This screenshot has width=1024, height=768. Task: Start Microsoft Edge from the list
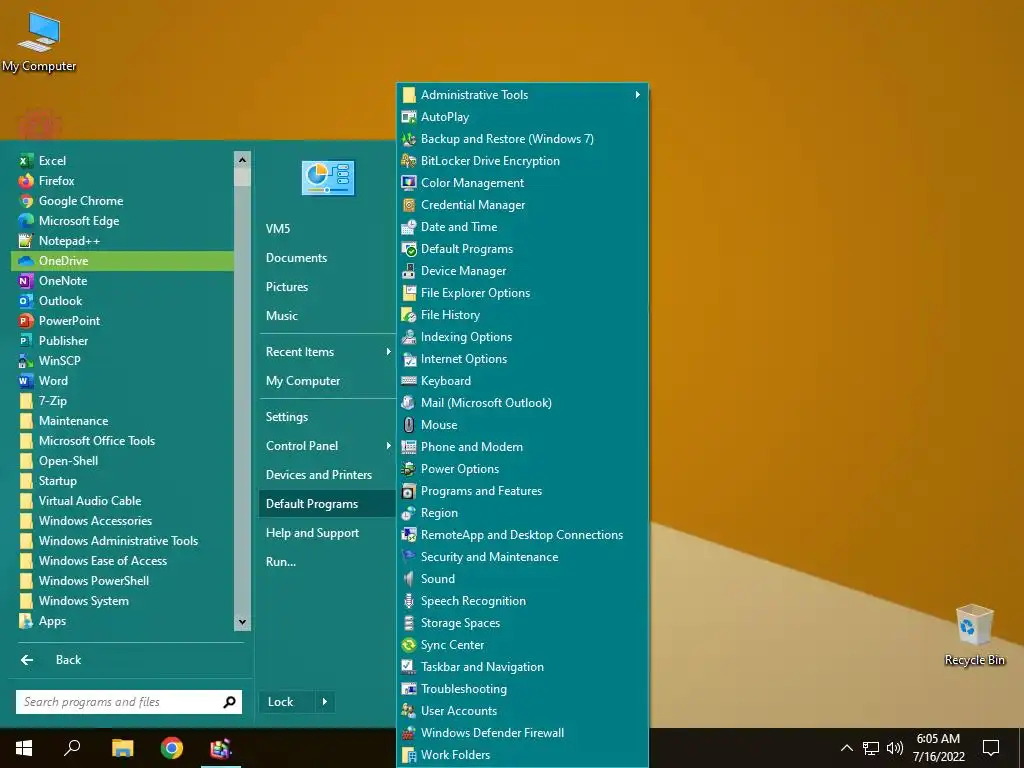click(122, 221)
